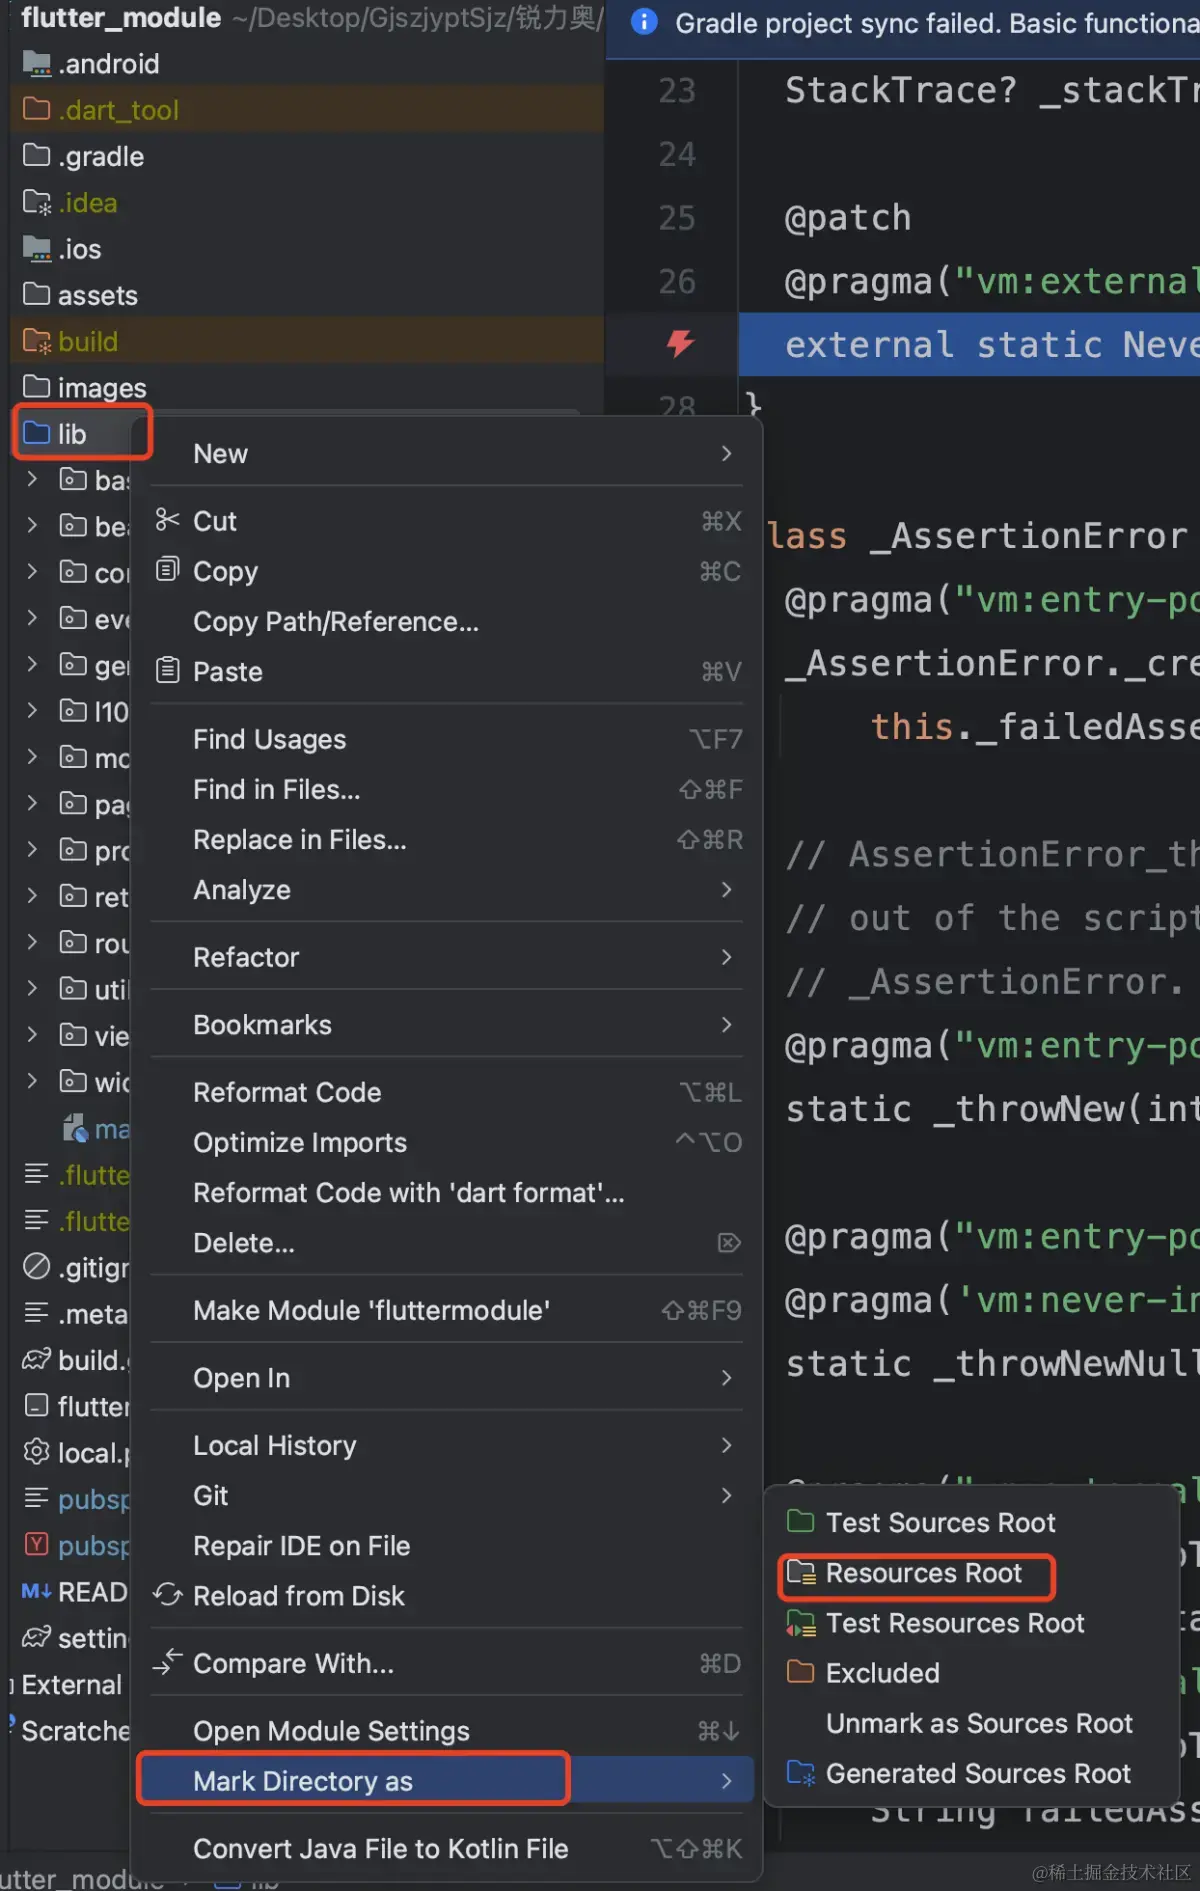
Task: Open the Mark Directory as submenu
Action: 446,1780
